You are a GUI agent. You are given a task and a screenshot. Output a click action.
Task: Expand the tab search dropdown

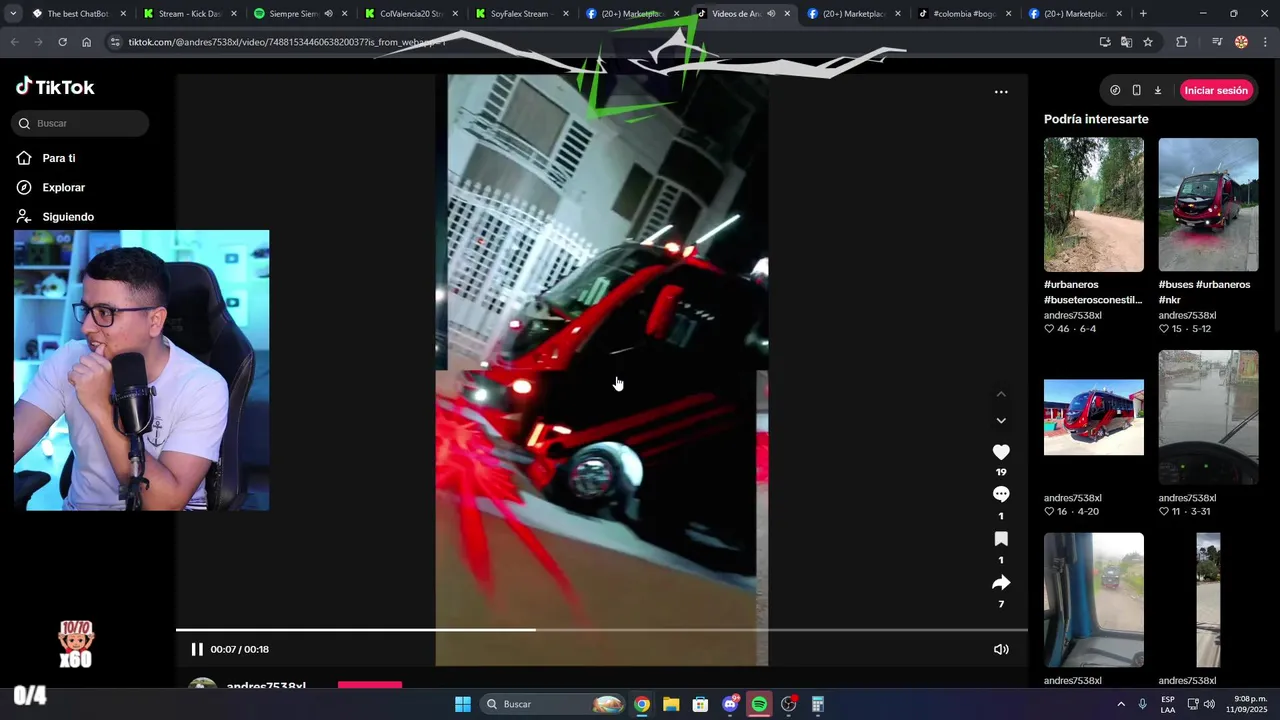13,14
